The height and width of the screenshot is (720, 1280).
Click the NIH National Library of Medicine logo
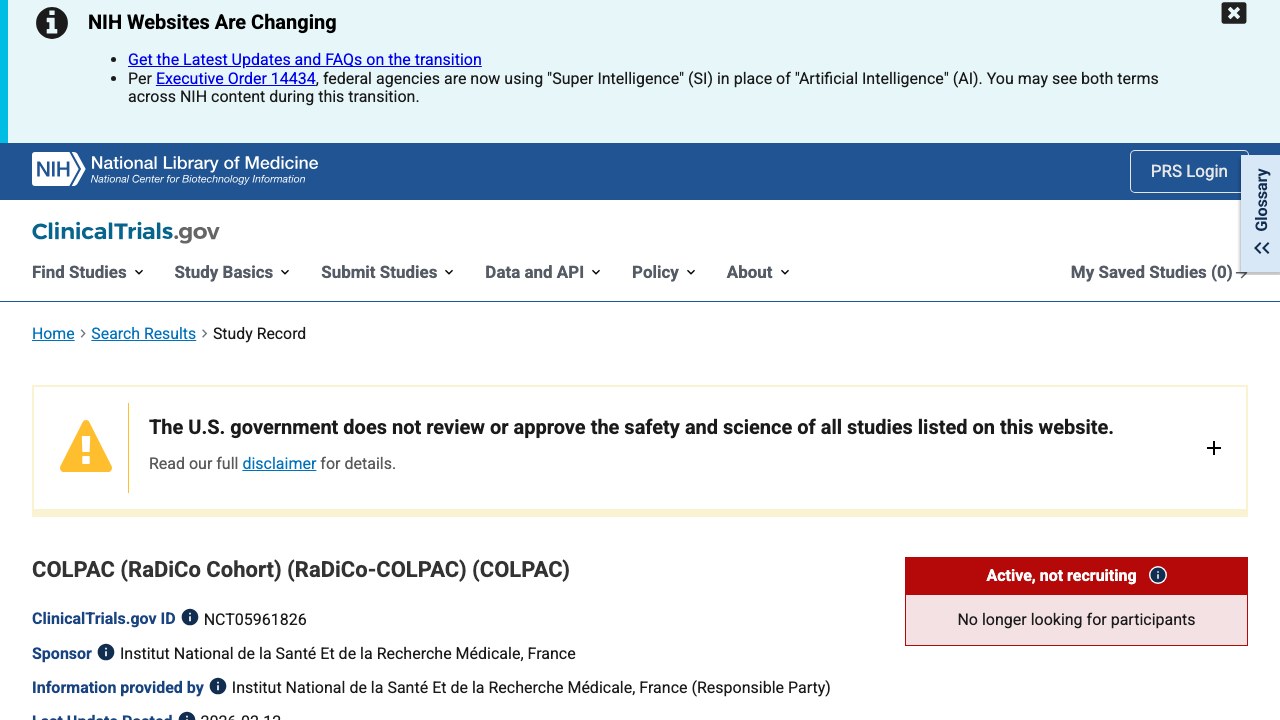click(175, 169)
